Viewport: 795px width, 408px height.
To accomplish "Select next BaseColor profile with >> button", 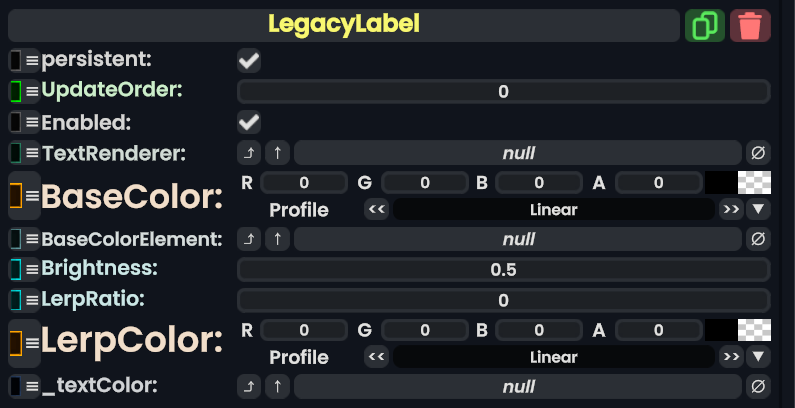I will tap(731, 210).
